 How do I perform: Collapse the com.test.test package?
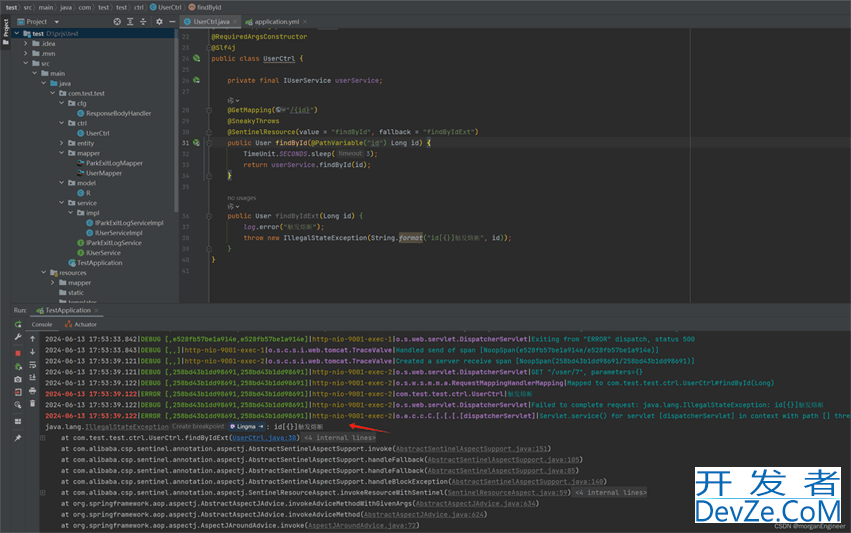coord(53,93)
